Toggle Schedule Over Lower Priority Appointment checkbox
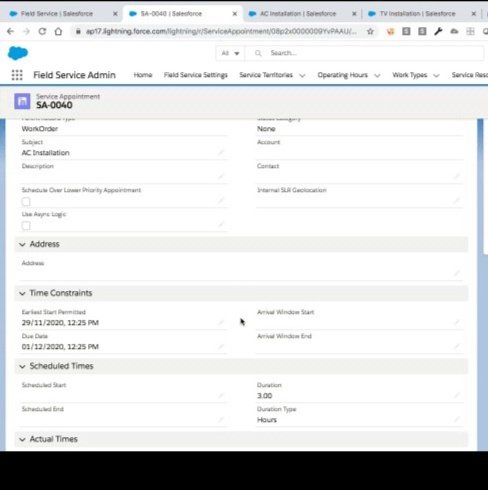This screenshot has width=488, height=490. pyautogui.click(x=26, y=202)
